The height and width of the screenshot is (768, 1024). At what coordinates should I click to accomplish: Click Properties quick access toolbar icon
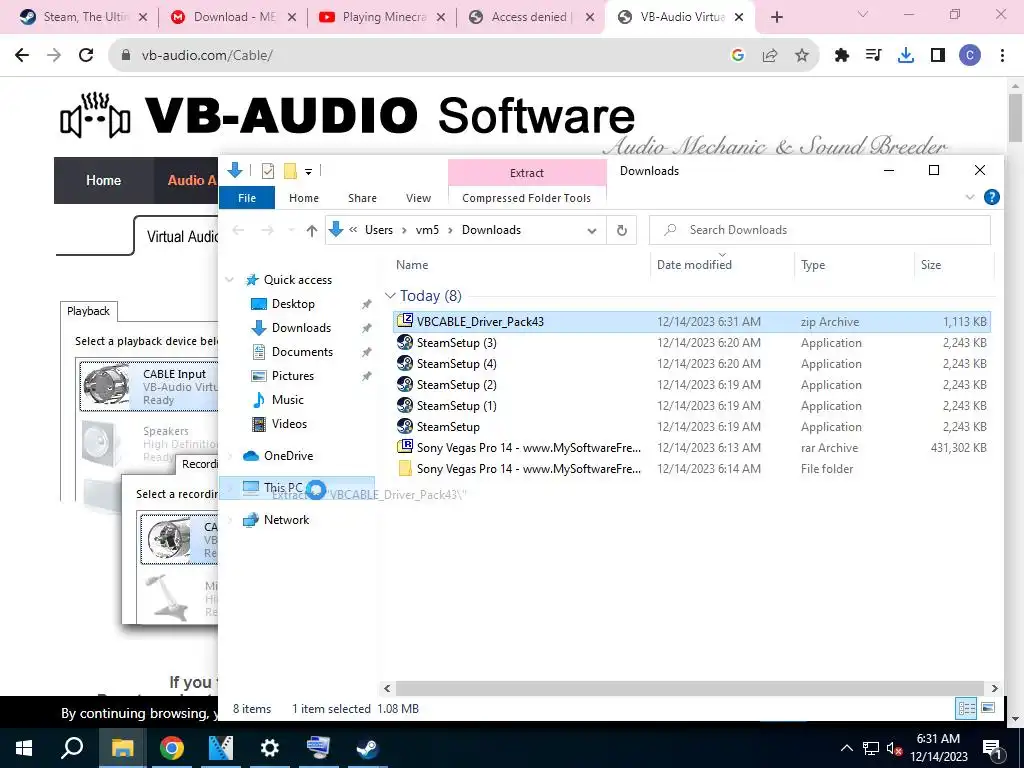pos(268,171)
